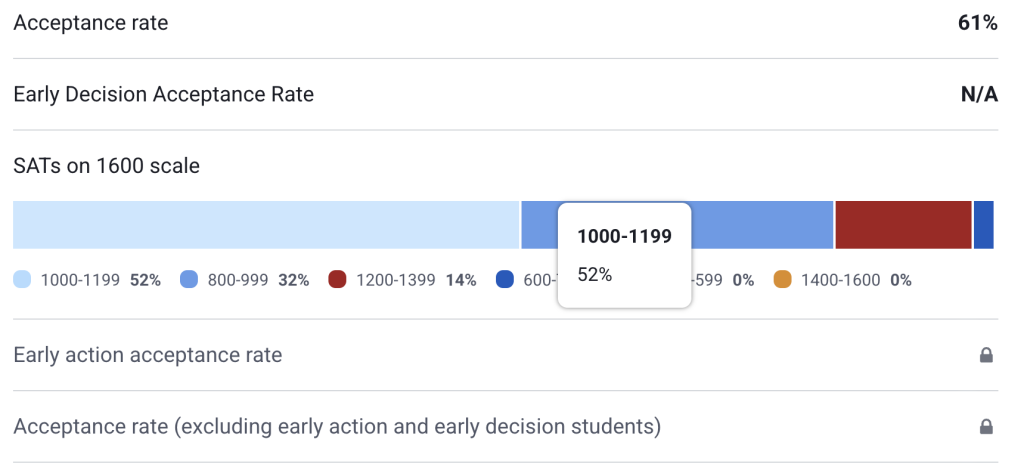Select the medium blue segment of the SAT bar

762,225
